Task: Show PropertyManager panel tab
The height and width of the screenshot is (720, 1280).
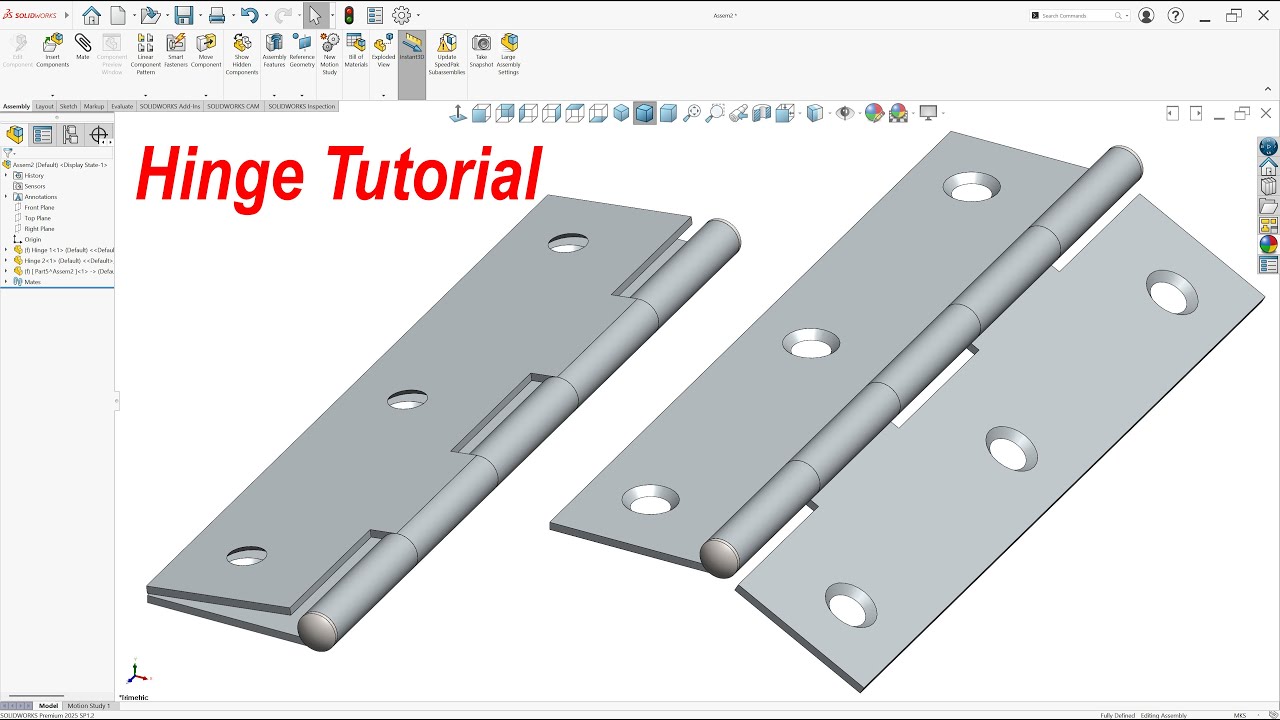Action: click(x=42, y=135)
